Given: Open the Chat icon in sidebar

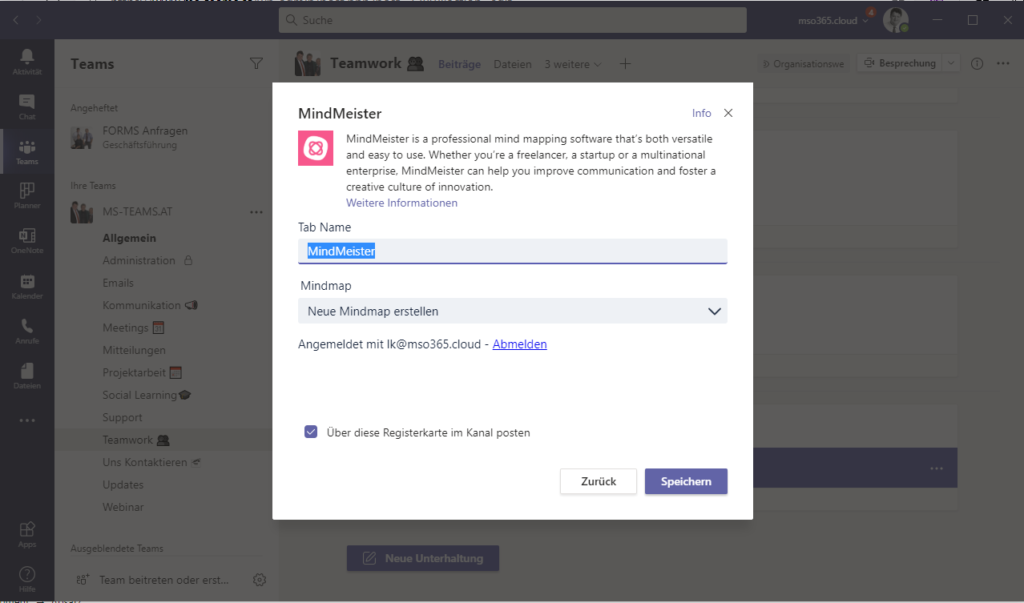Looking at the screenshot, I should (x=27, y=106).
